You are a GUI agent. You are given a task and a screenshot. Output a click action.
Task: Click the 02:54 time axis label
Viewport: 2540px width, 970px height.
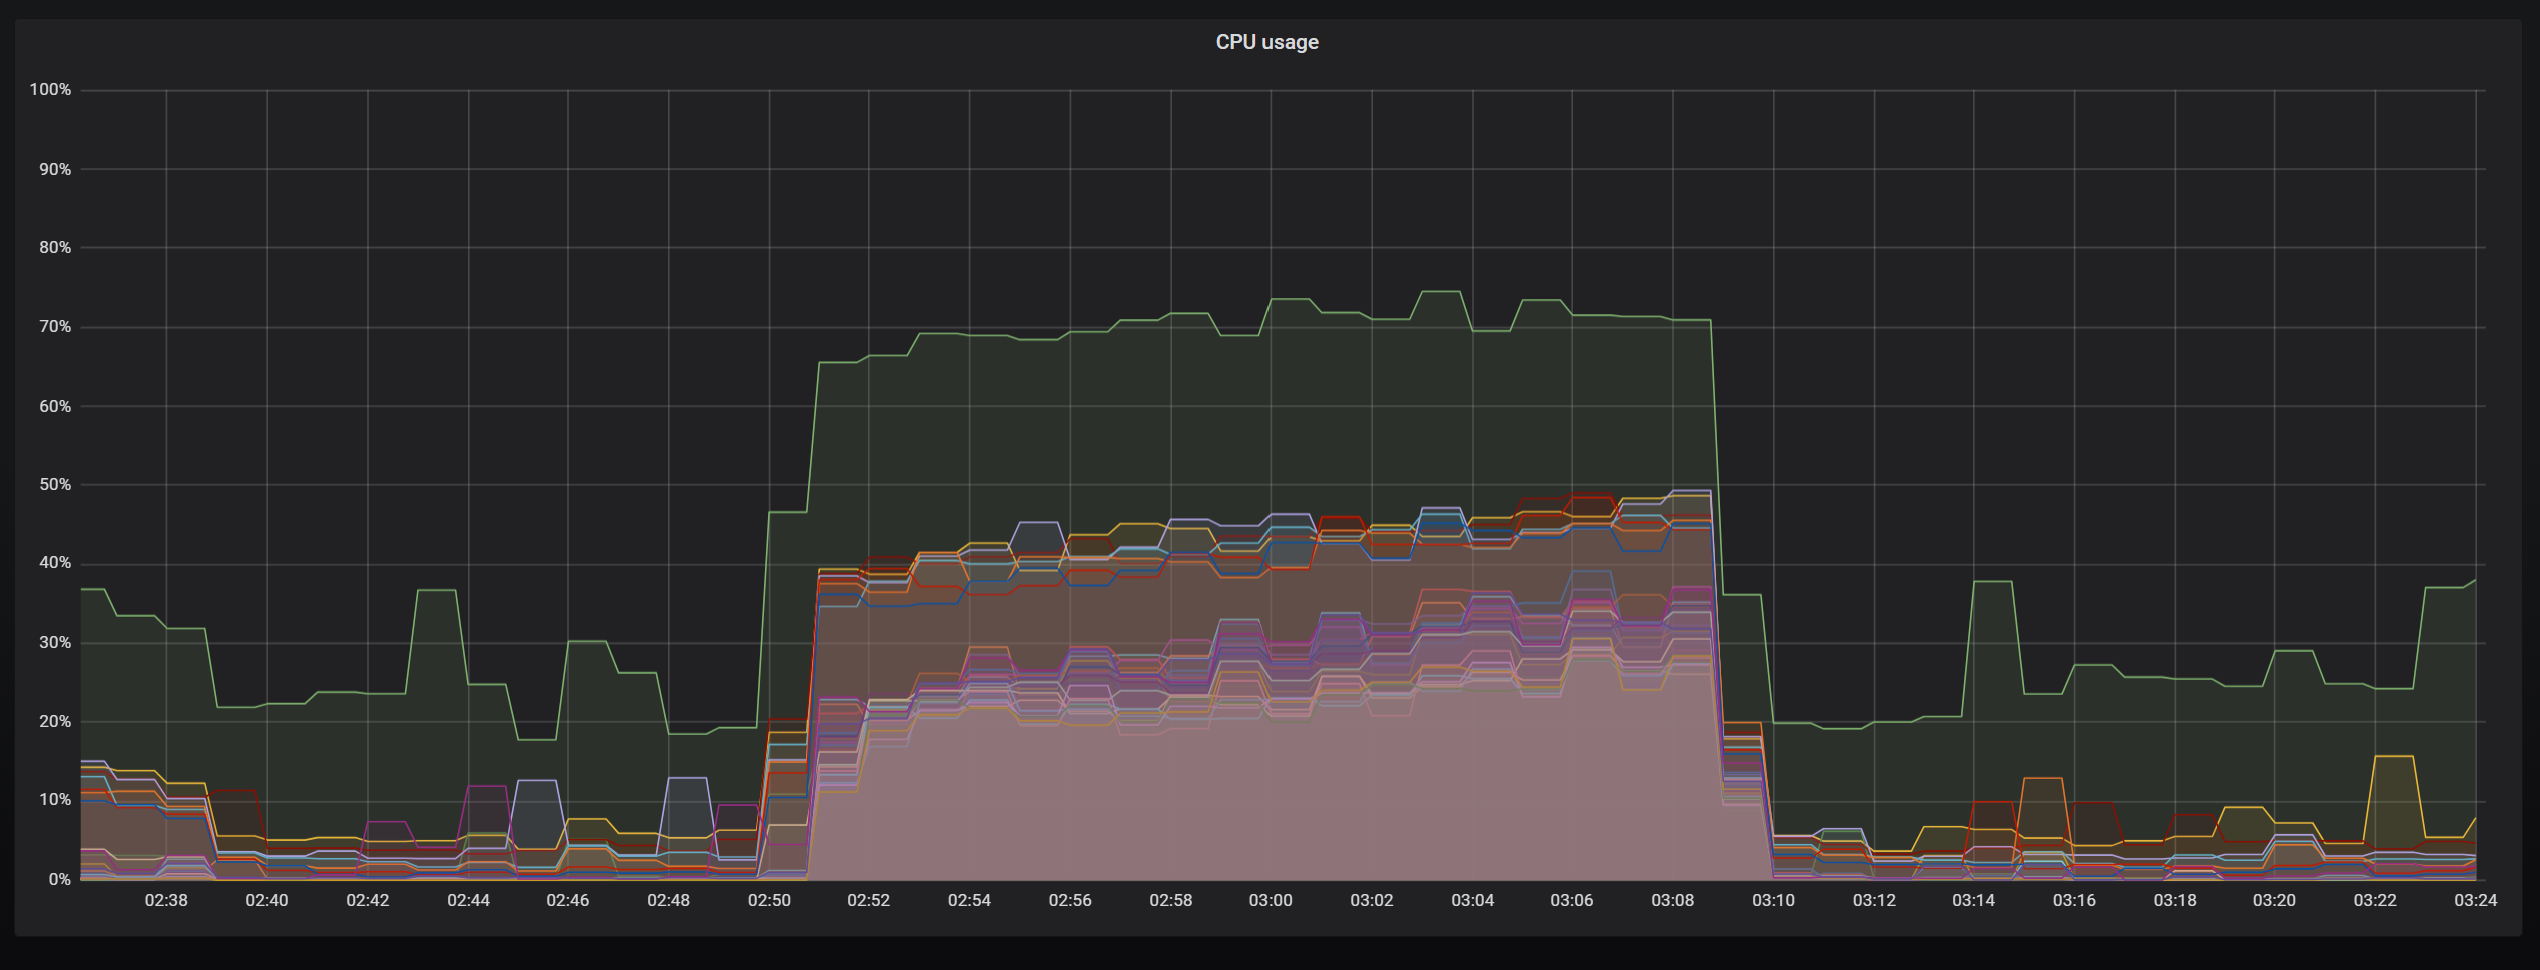tap(969, 900)
